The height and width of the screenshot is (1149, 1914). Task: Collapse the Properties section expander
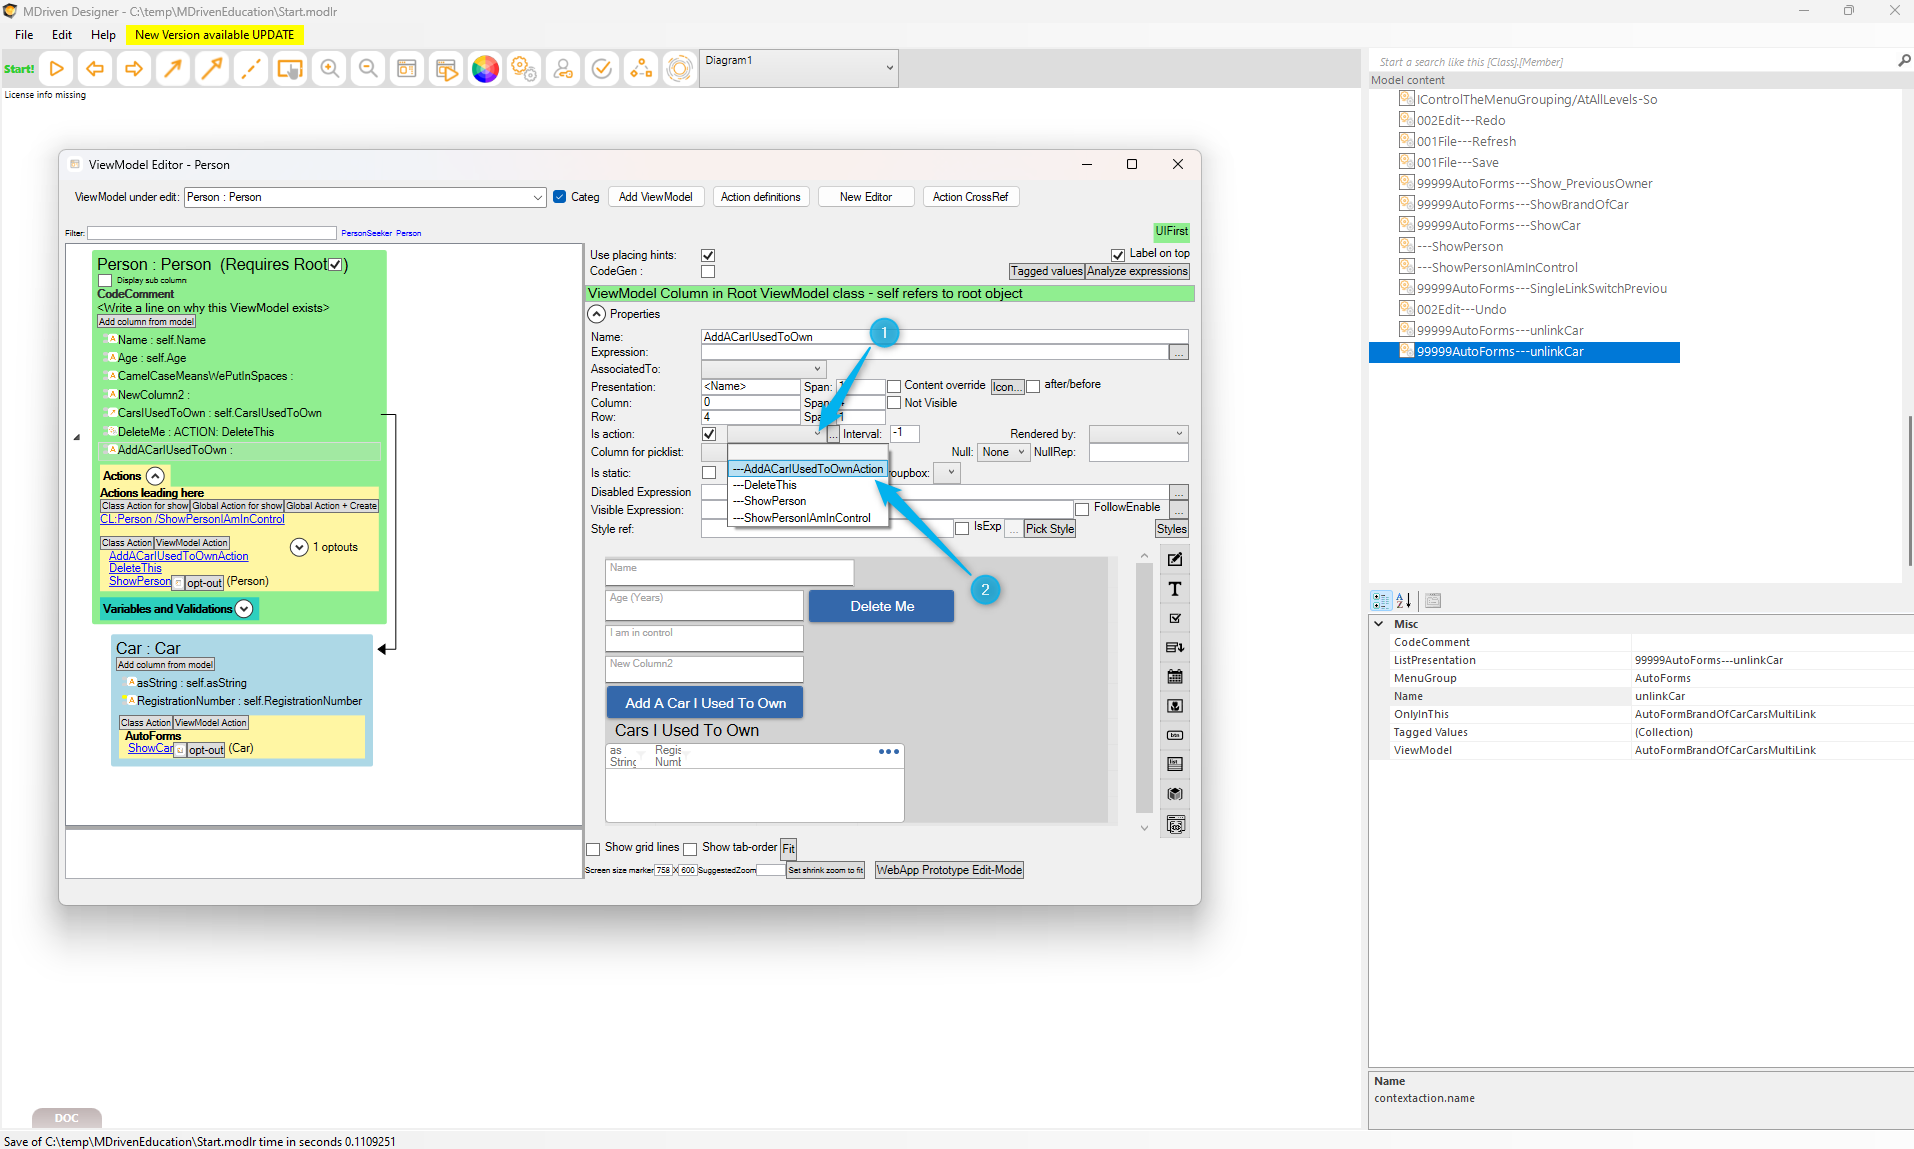point(597,314)
